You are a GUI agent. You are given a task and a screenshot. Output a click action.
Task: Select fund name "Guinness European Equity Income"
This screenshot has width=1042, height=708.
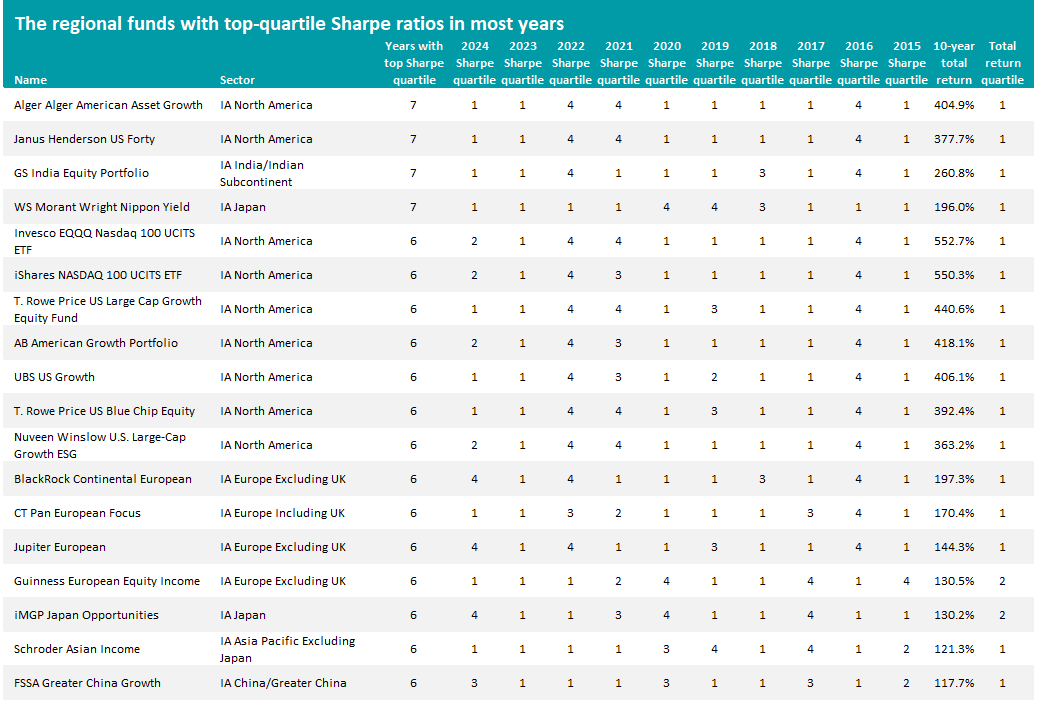point(107,581)
